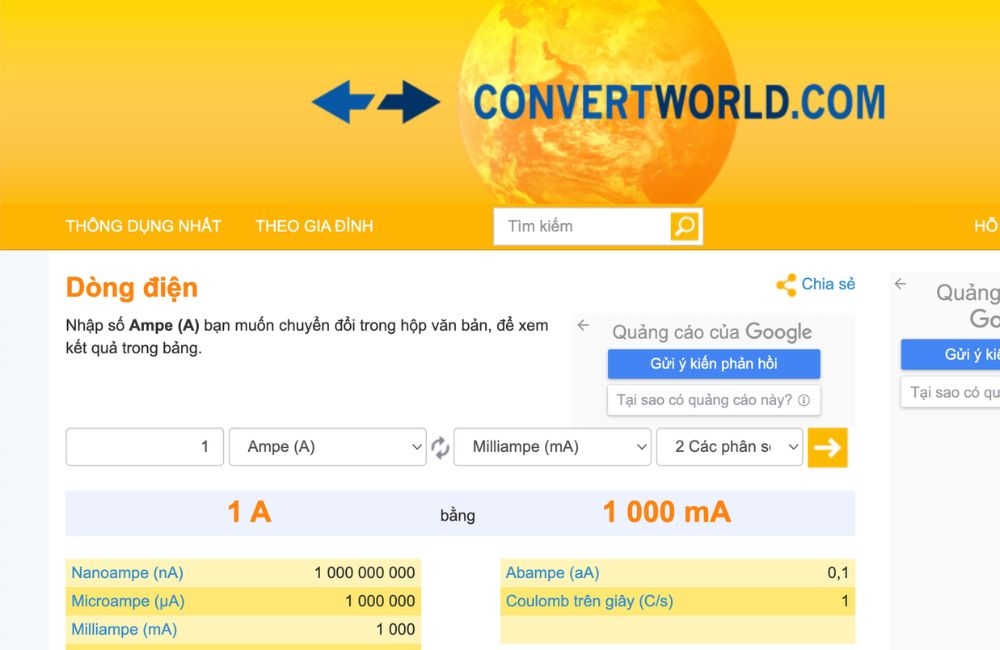
Task: Click the Chia sẻ share icon
Action: coord(786,284)
